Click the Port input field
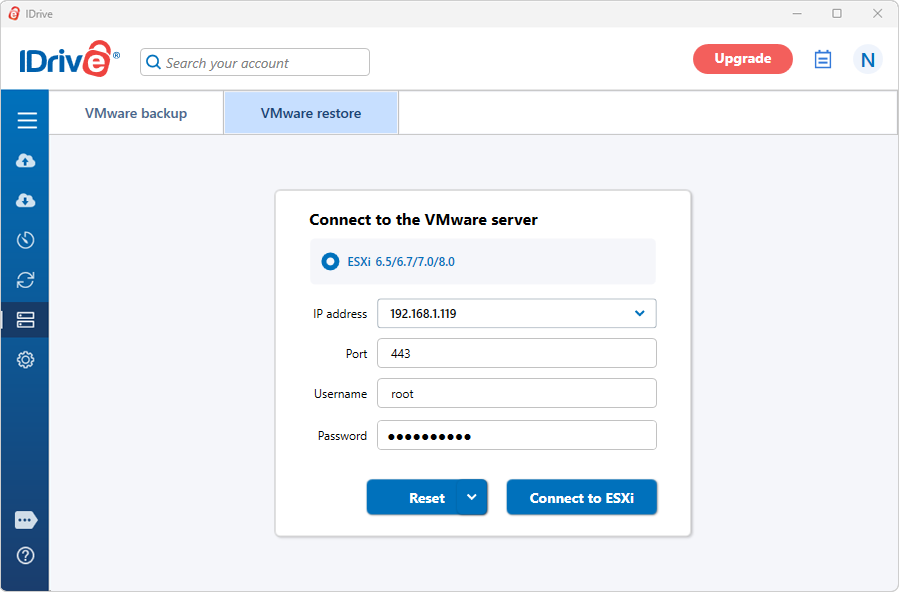 517,353
